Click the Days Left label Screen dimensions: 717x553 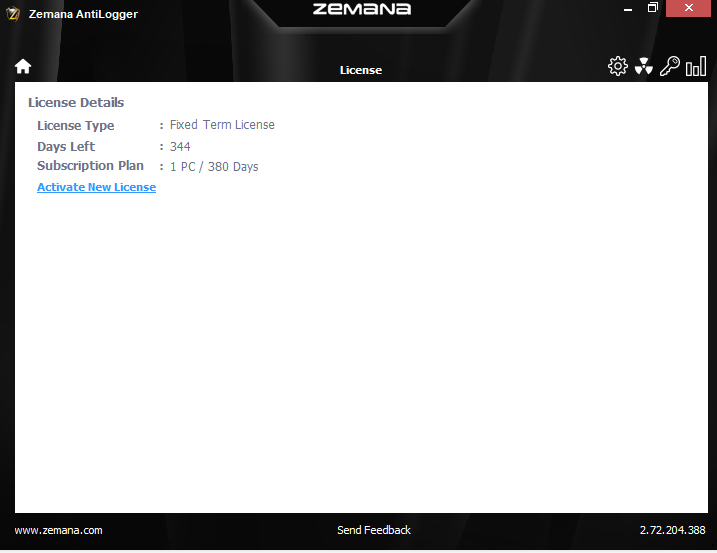[x=66, y=146]
